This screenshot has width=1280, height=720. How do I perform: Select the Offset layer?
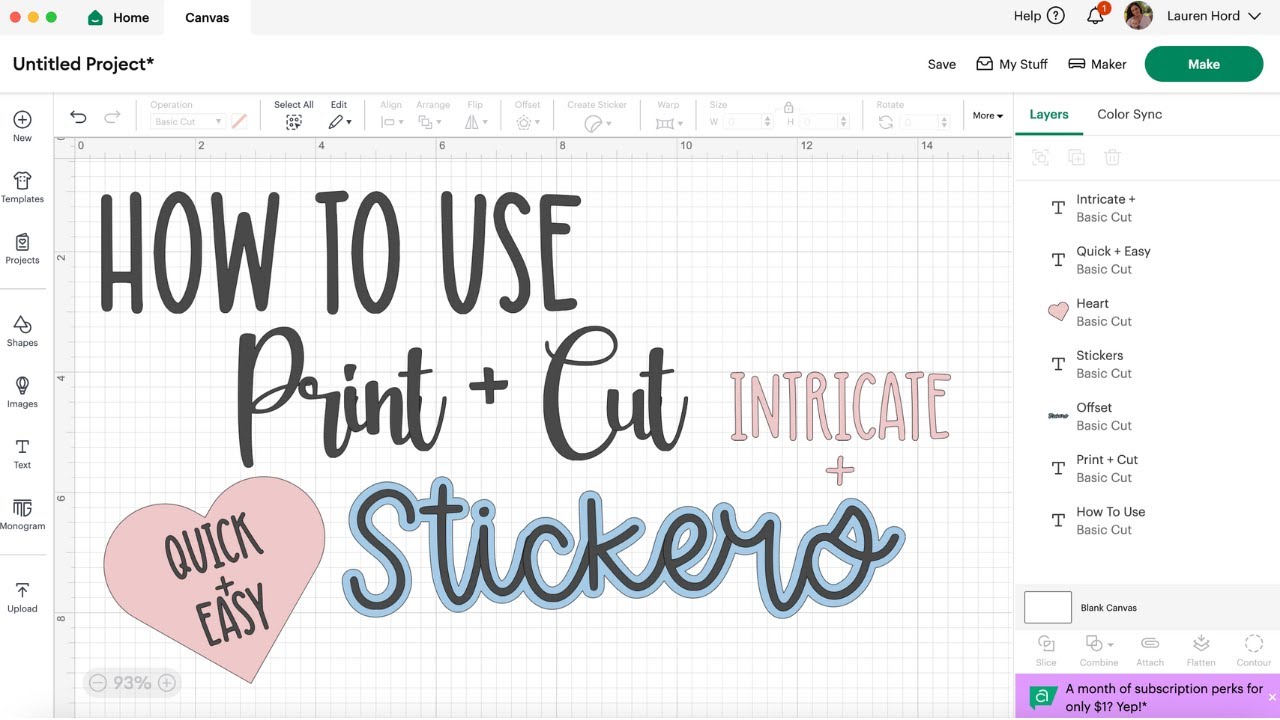1147,416
